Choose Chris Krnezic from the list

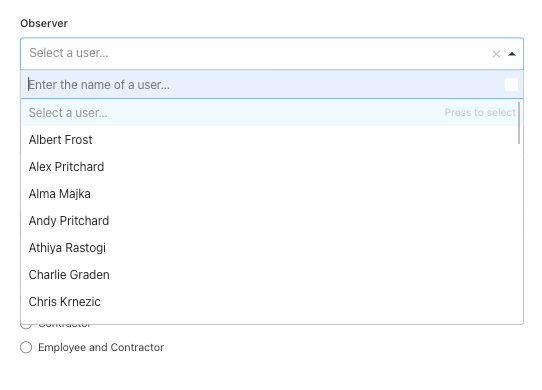tap(270, 301)
